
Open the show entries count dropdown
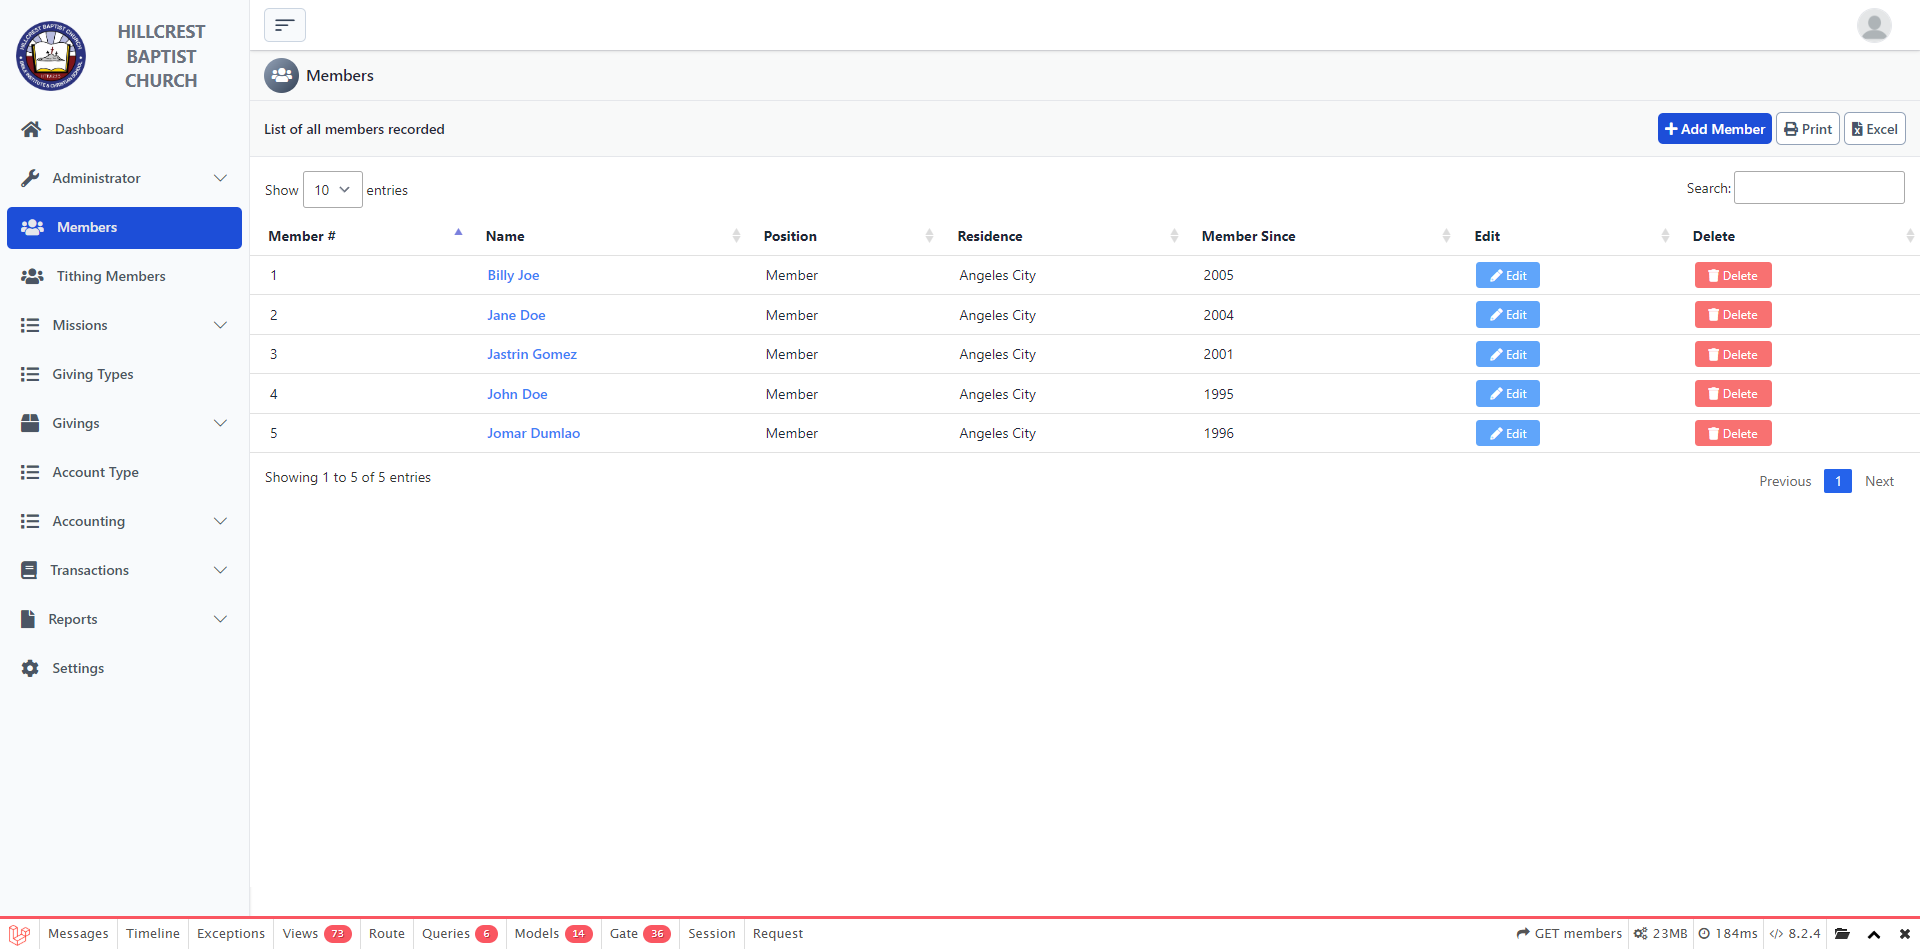pyautogui.click(x=332, y=190)
